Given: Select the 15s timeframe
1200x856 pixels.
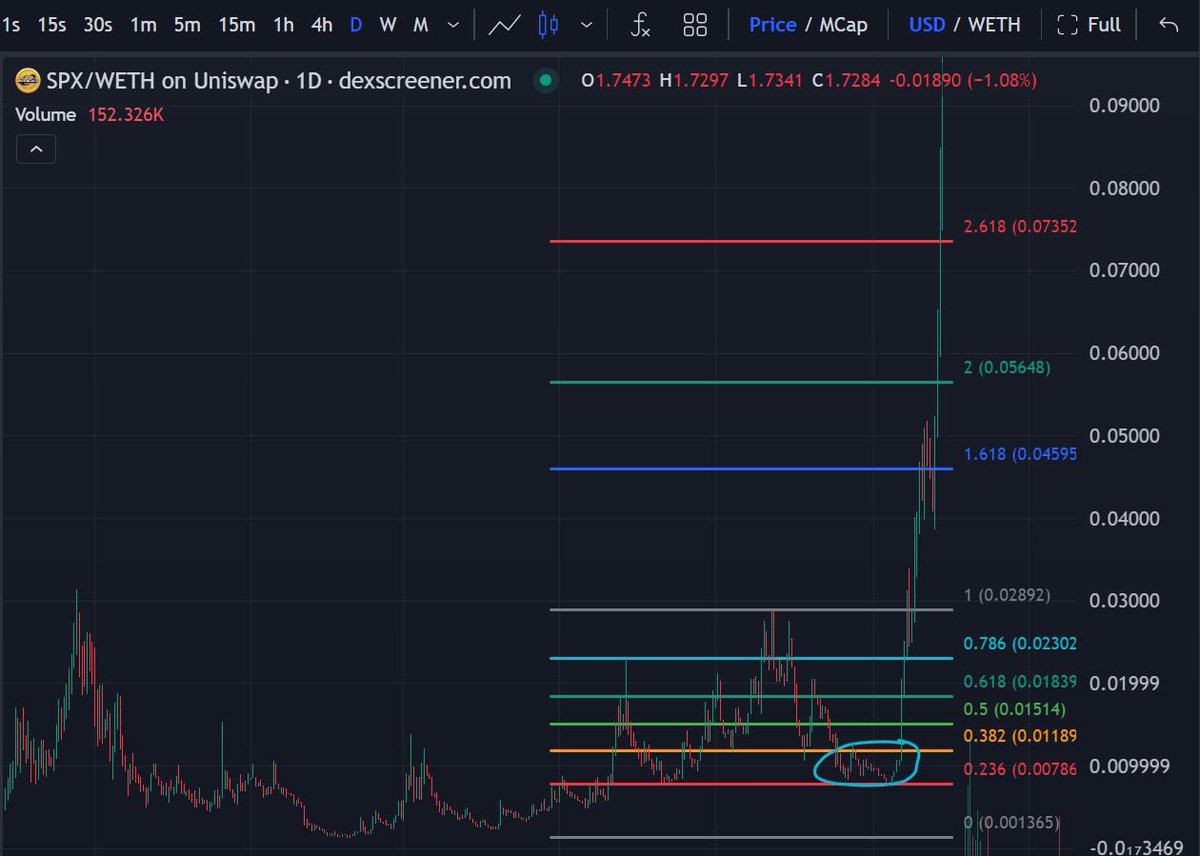Looking at the screenshot, I should click(51, 24).
